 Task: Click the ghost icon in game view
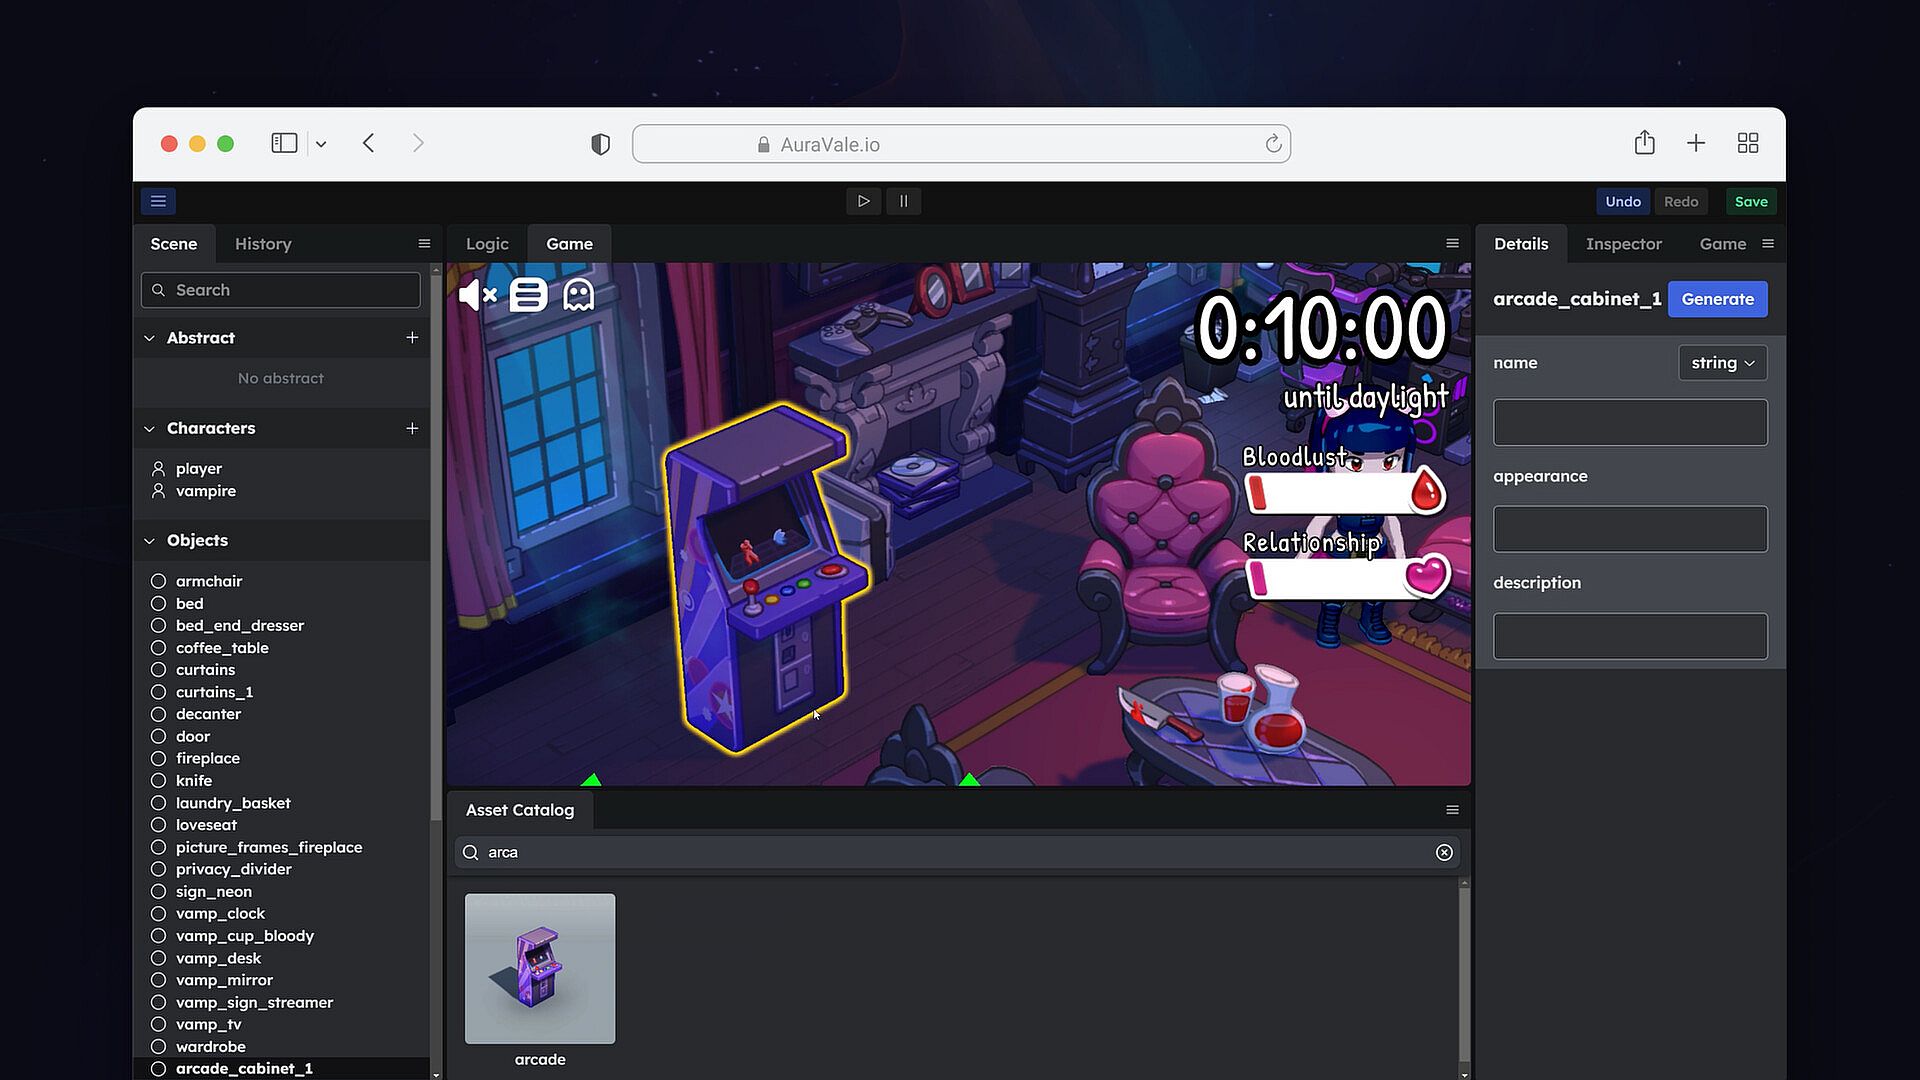coord(579,295)
